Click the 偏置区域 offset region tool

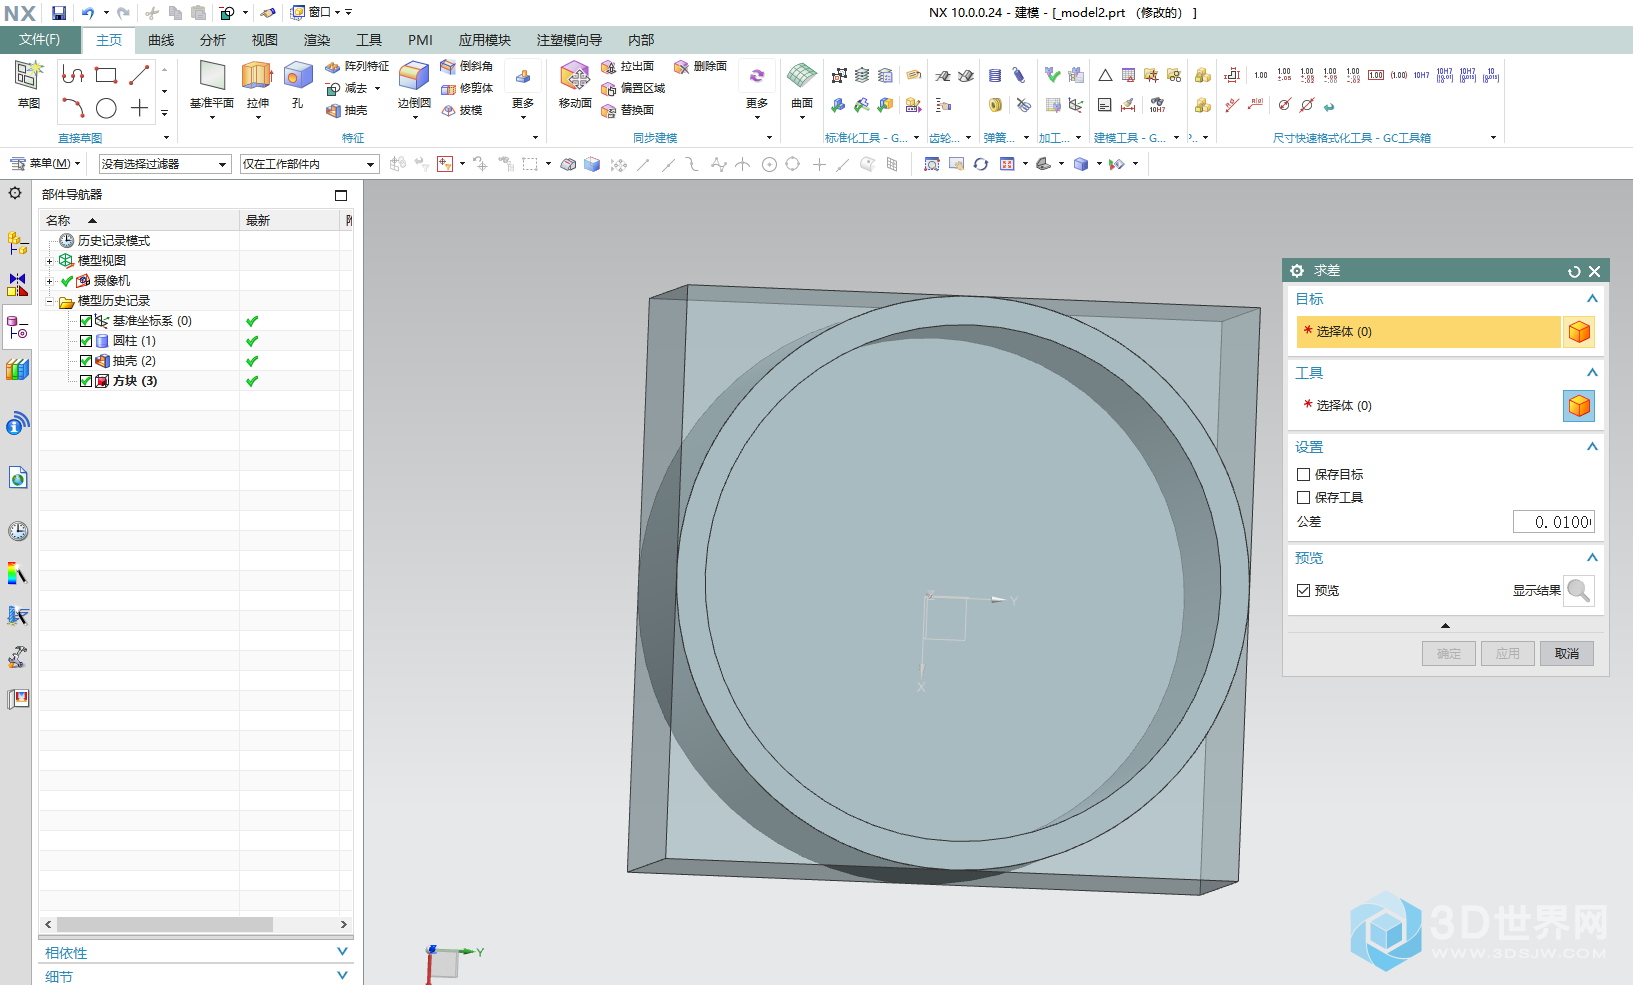pos(633,88)
